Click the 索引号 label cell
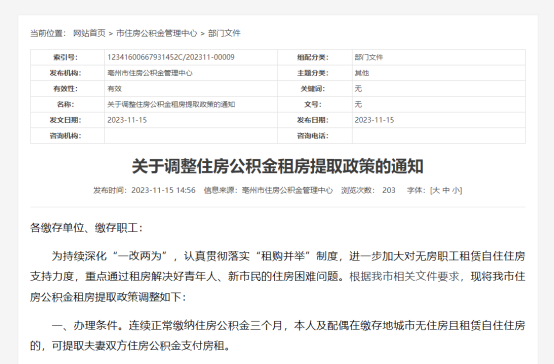554x364 pixels. (x=67, y=57)
